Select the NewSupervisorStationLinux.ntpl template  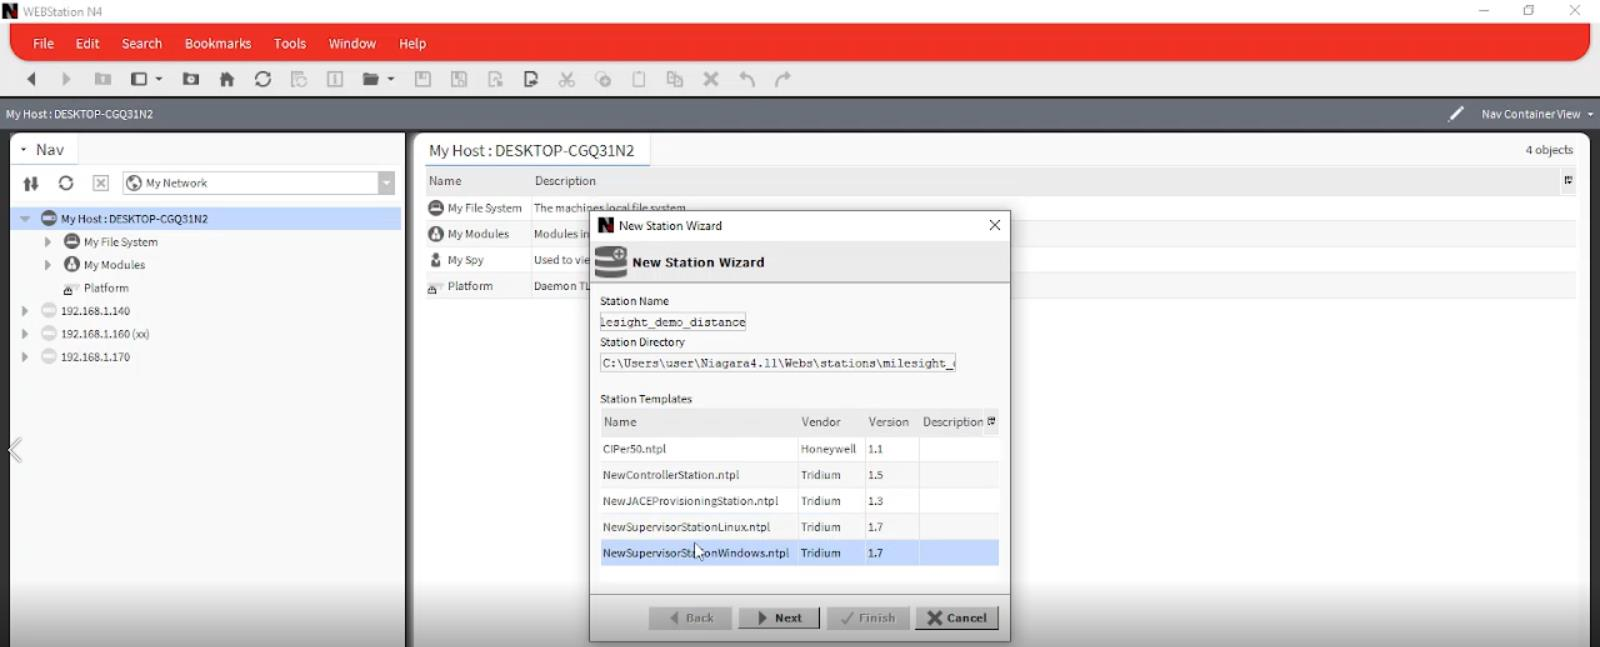(x=800, y=527)
